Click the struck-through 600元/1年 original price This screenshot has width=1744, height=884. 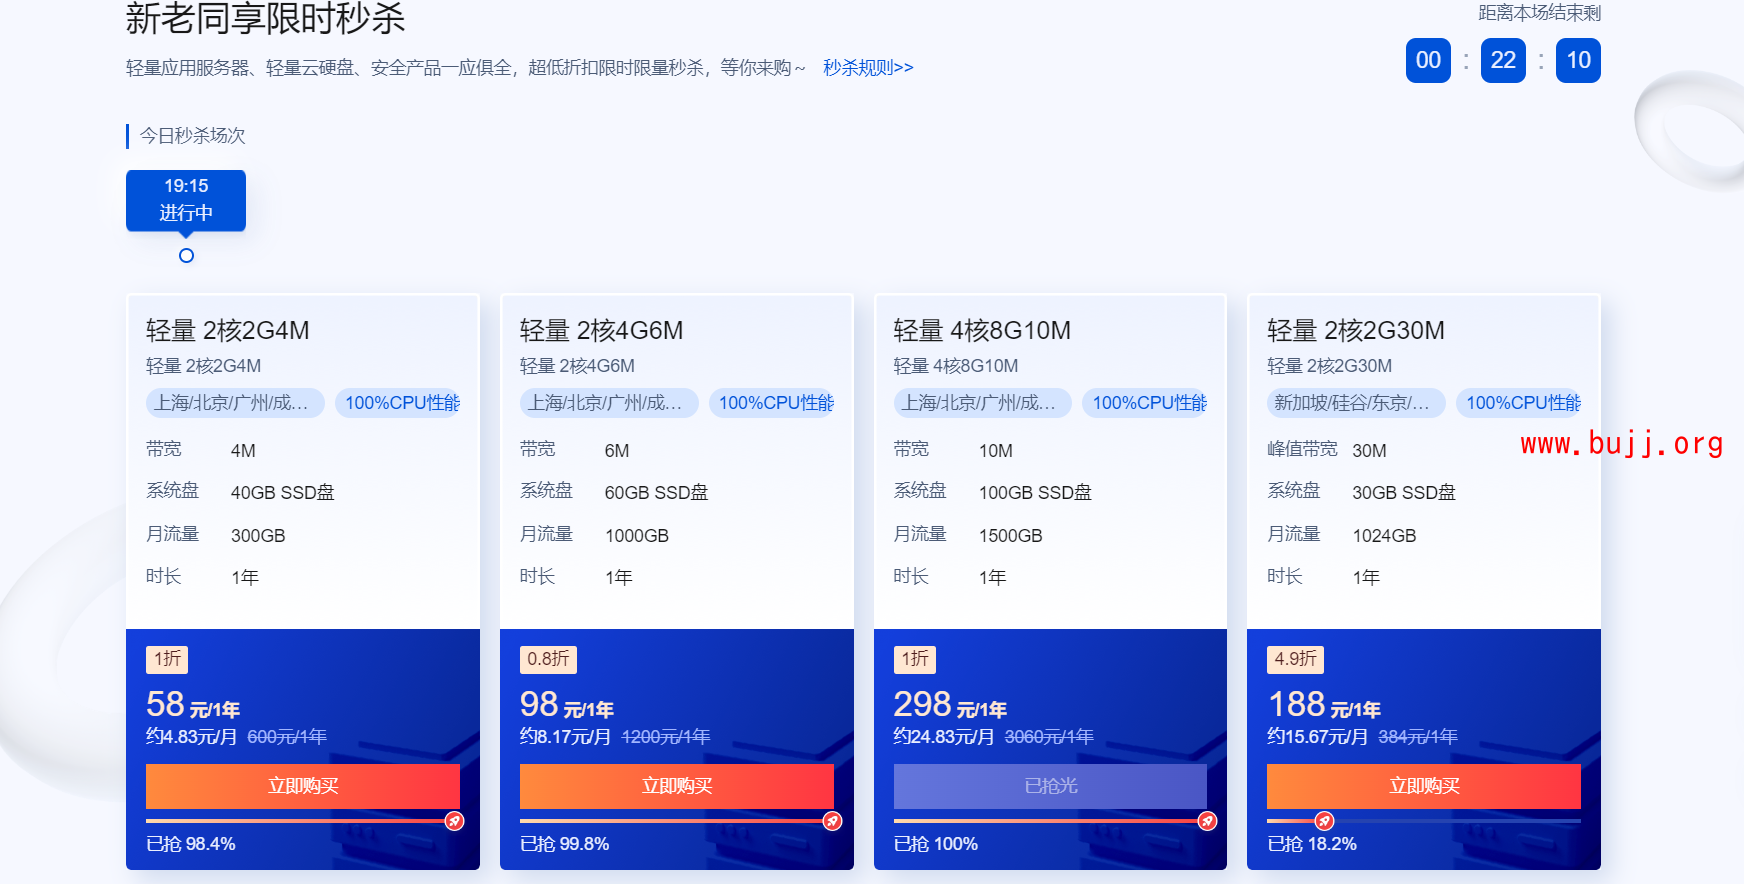(287, 737)
